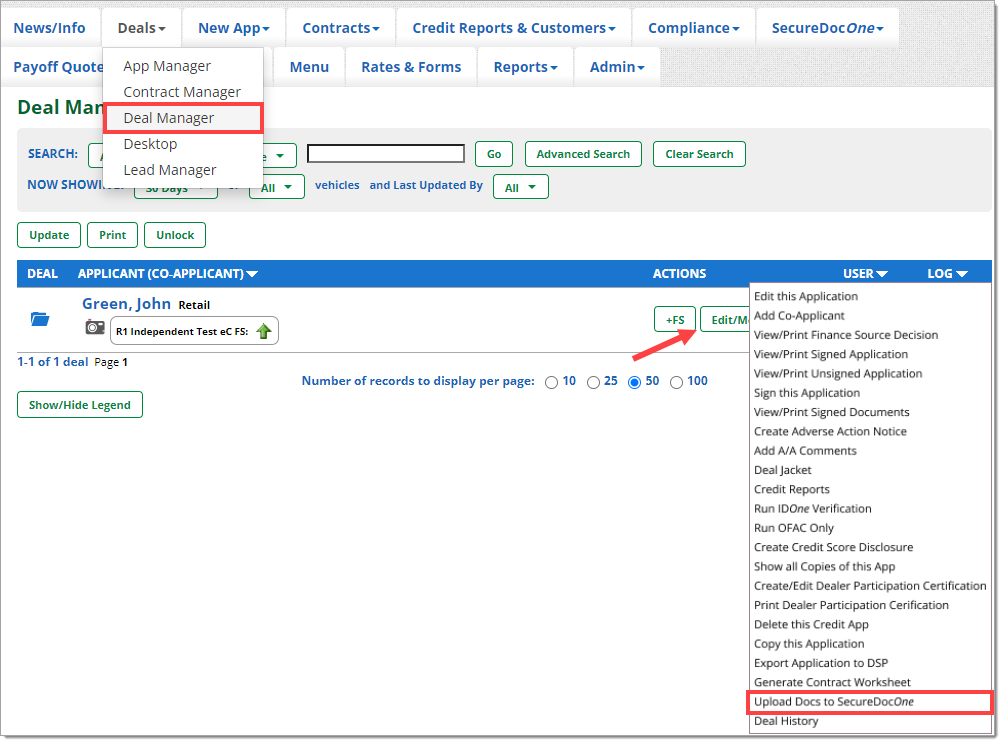The width and height of the screenshot is (1002, 743).
Task: Click the green up-arrow status icon
Action: click(x=264, y=331)
